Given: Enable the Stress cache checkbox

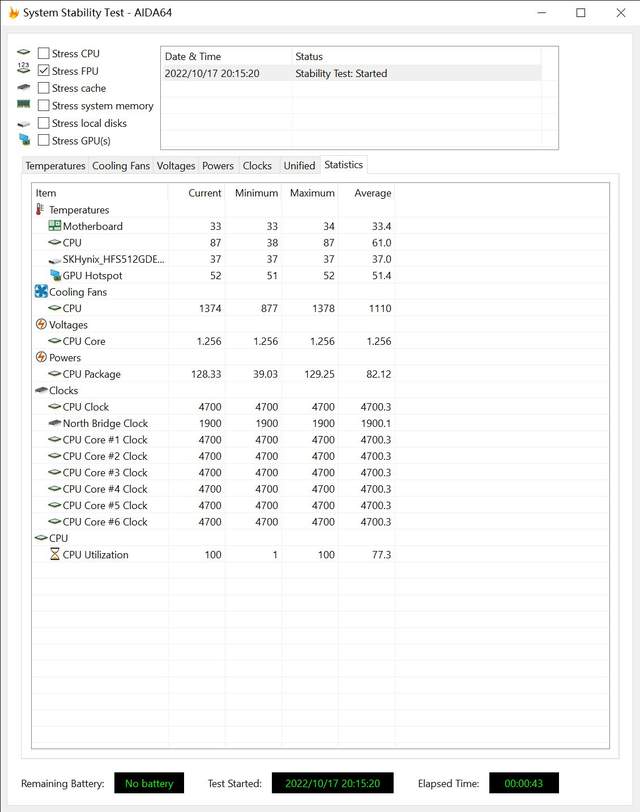Looking at the screenshot, I should pyautogui.click(x=44, y=88).
